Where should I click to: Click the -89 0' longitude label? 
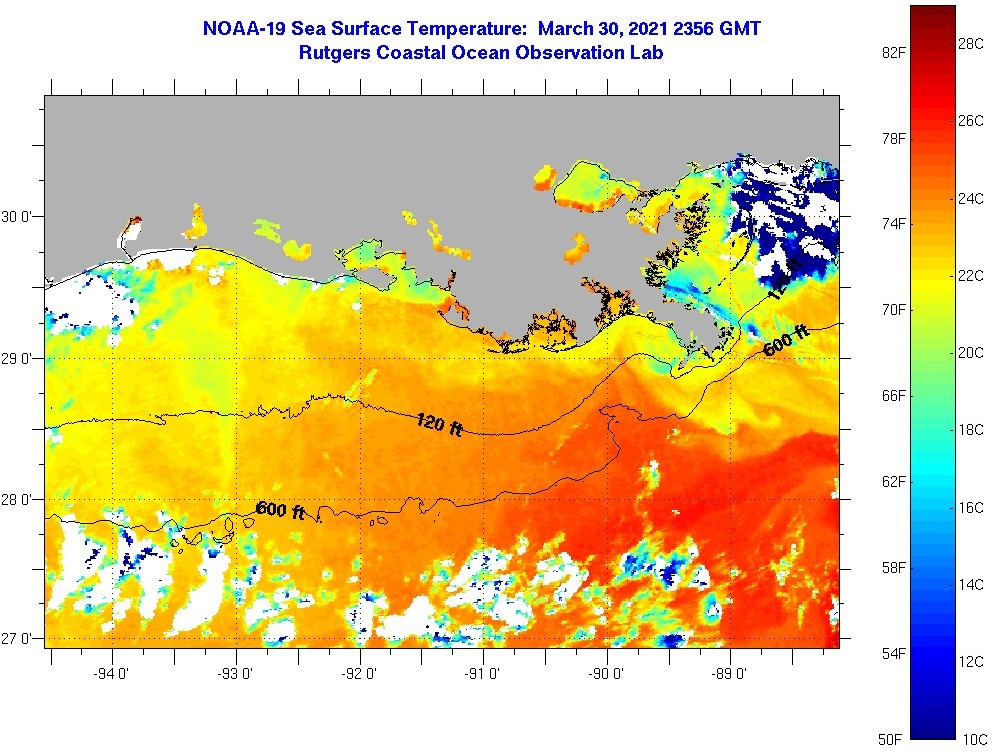(x=729, y=674)
